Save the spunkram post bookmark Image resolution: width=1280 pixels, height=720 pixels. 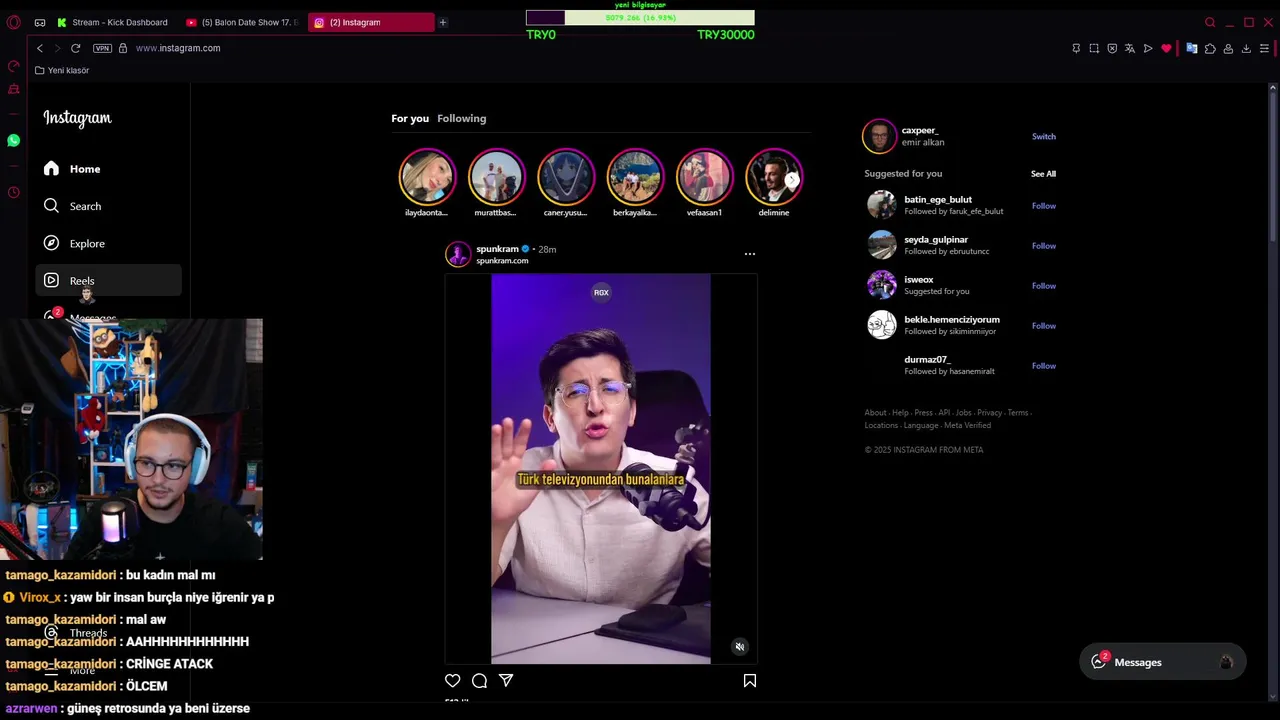pyautogui.click(x=750, y=681)
